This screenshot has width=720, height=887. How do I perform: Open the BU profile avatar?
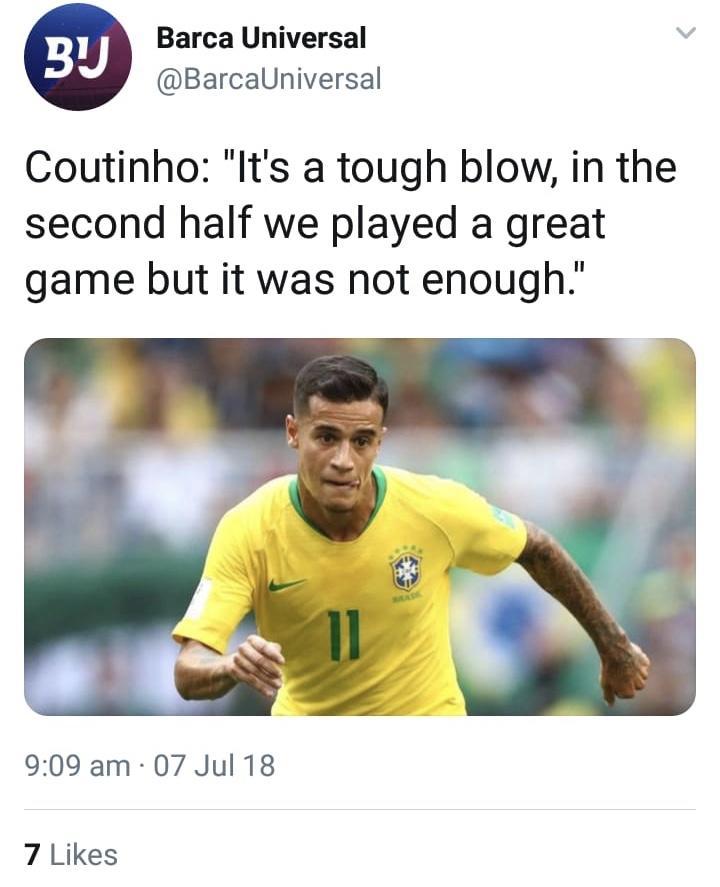point(78,56)
